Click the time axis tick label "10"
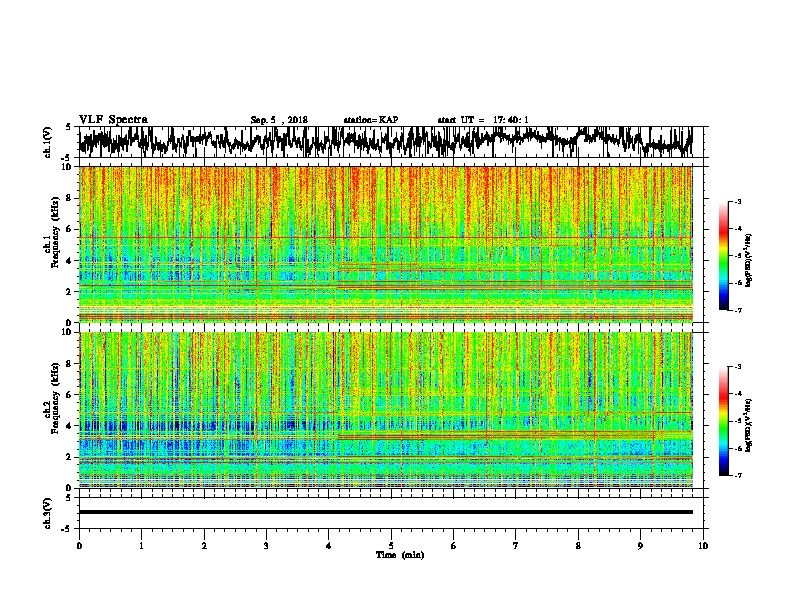This screenshot has width=792, height=612. point(703,546)
